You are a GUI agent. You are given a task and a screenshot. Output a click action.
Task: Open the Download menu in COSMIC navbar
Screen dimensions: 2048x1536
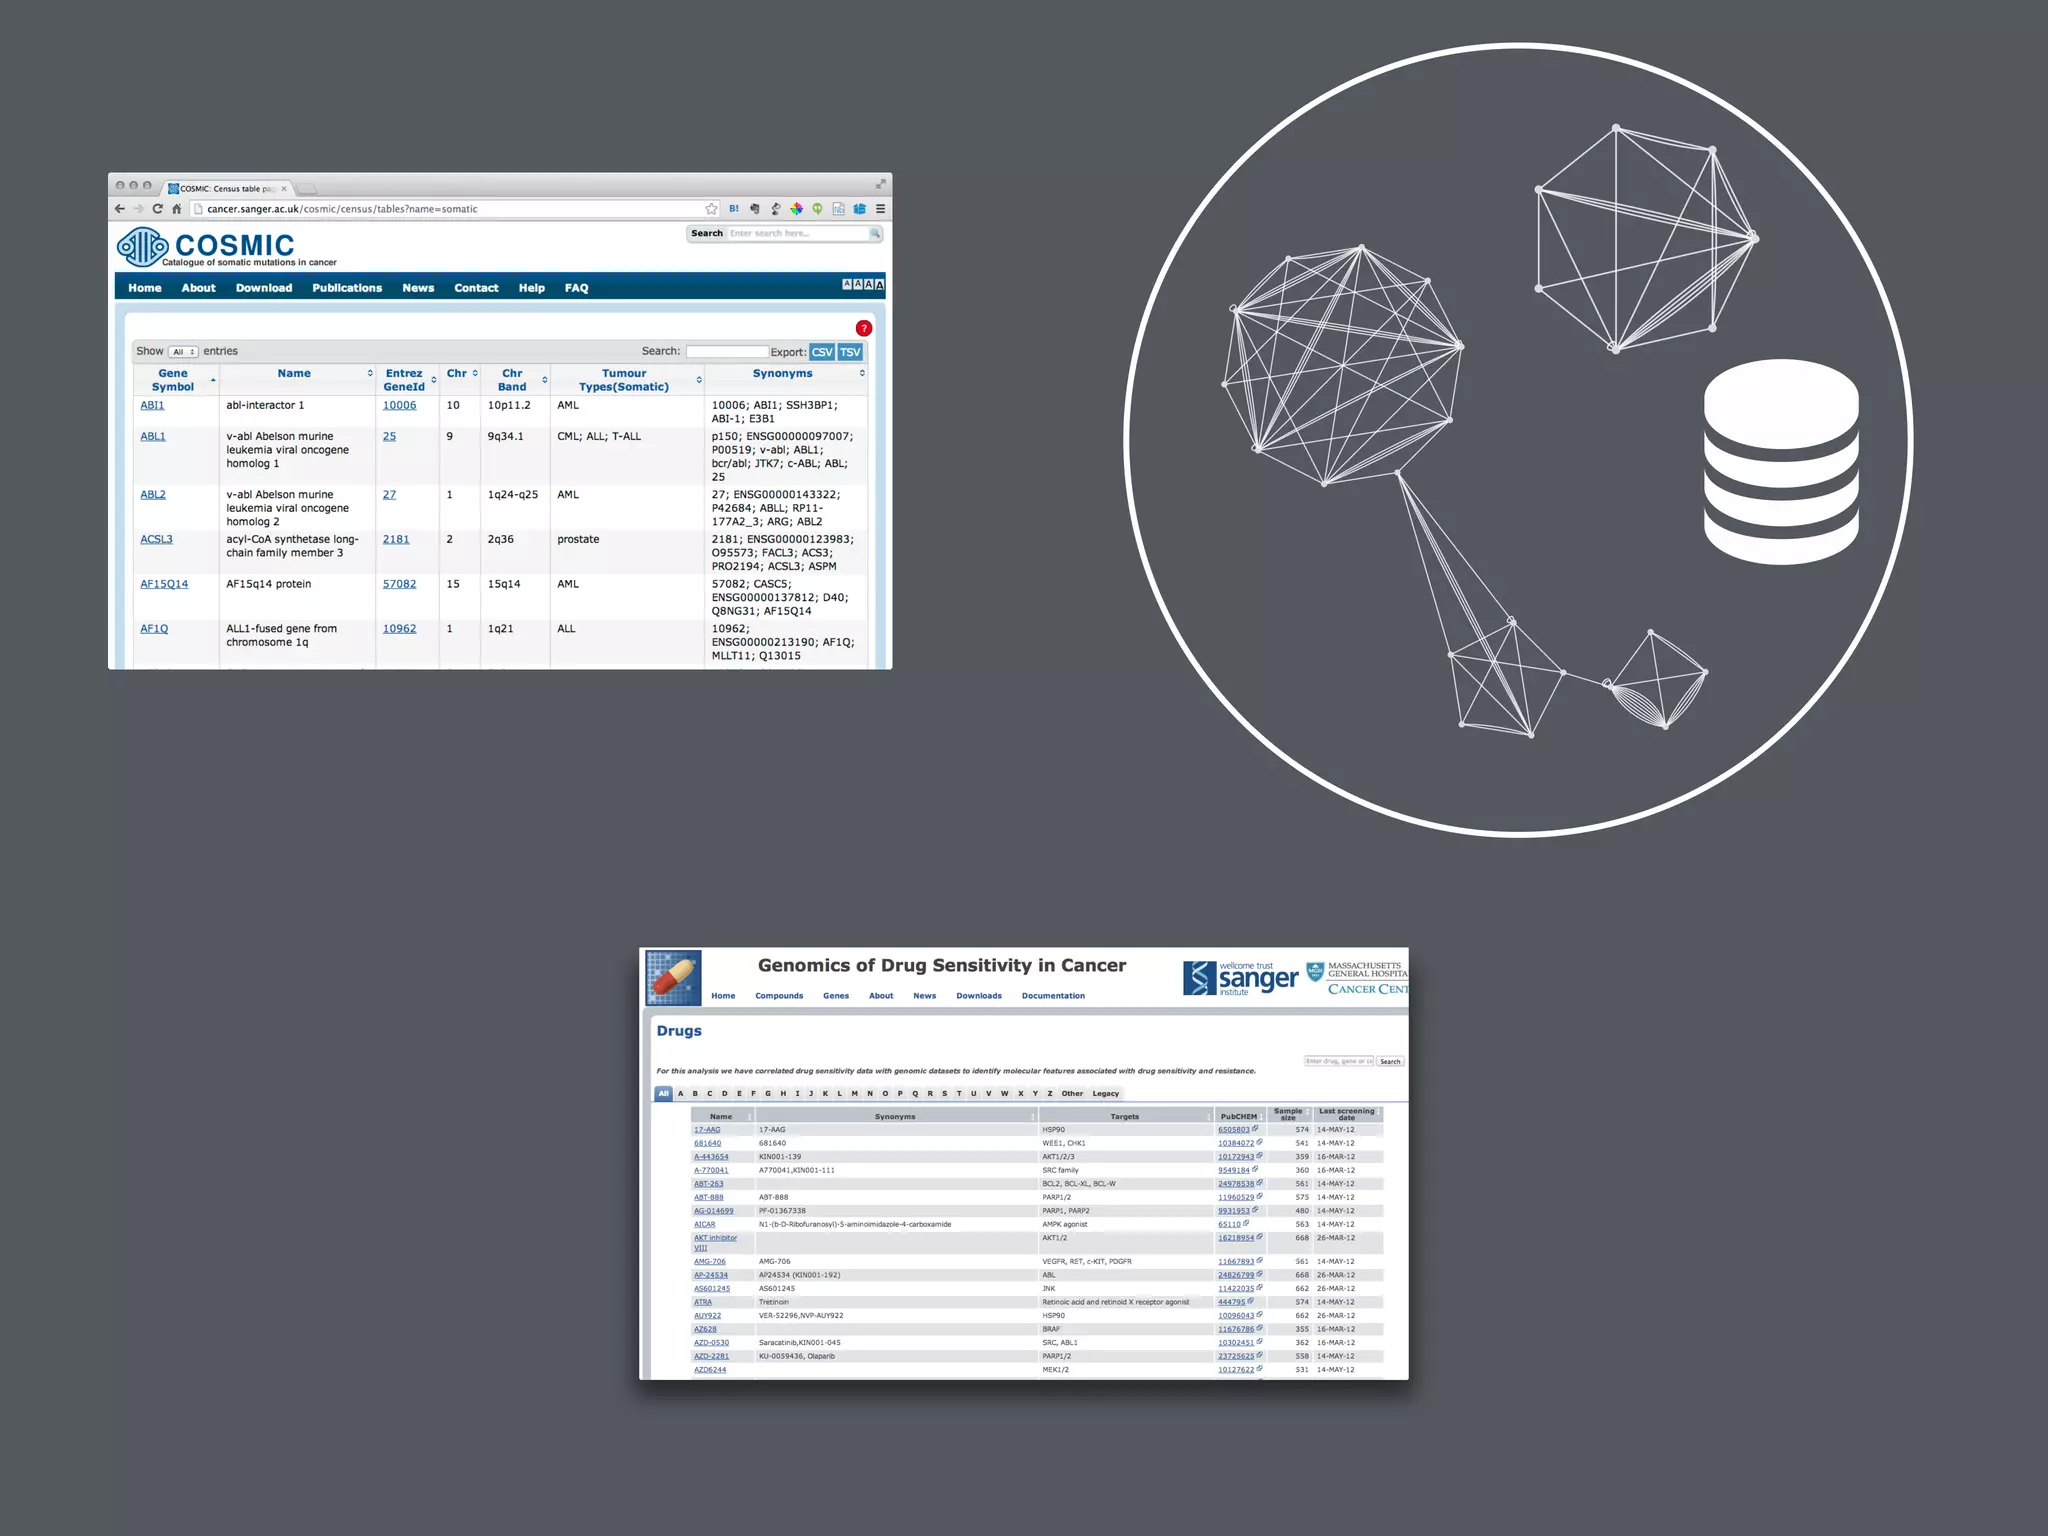point(264,288)
